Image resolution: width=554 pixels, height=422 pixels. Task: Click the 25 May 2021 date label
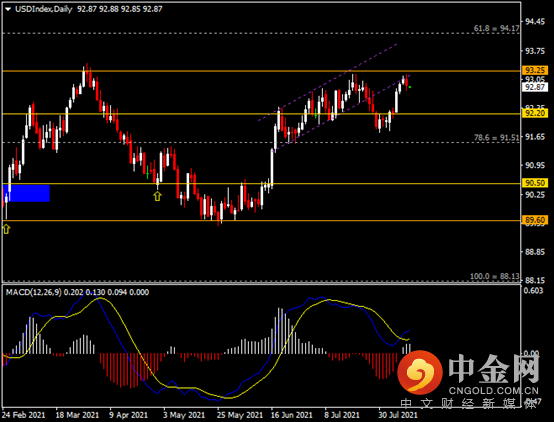tap(240, 415)
